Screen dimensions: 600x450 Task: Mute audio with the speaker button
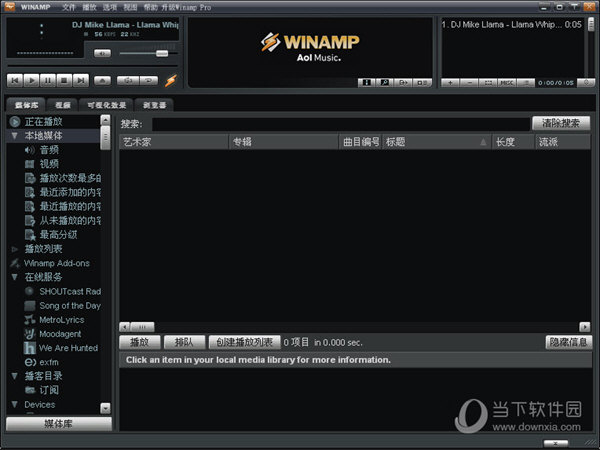pyautogui.click(x=102, y=53)
